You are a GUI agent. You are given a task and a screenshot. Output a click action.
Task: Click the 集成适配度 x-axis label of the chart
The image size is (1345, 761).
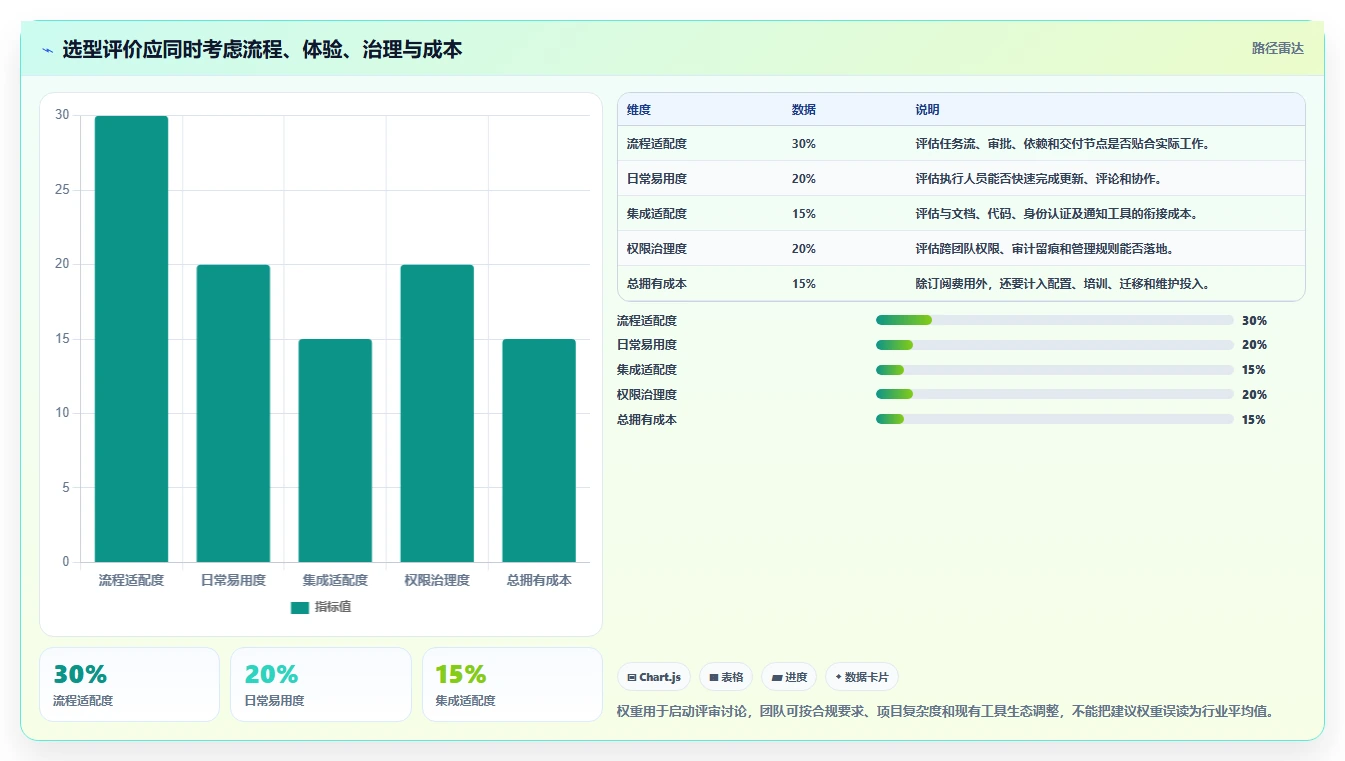tap(335, 580)
